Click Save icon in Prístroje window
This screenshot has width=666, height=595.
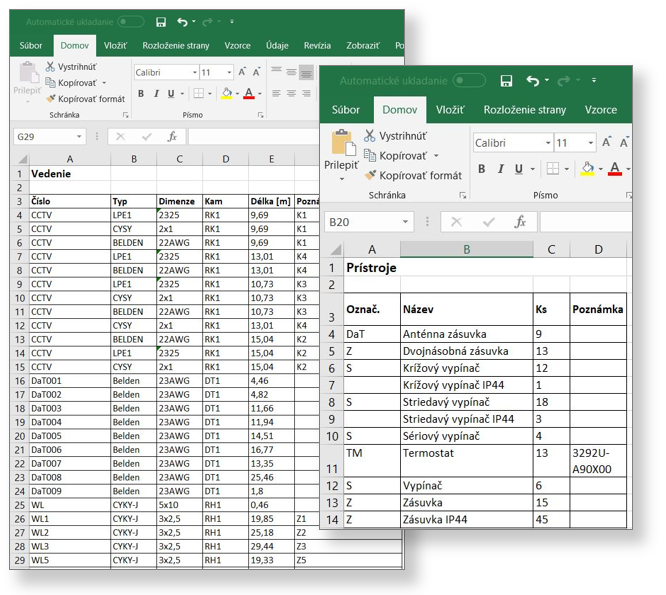pyautogui.click(x=506, y=80)
